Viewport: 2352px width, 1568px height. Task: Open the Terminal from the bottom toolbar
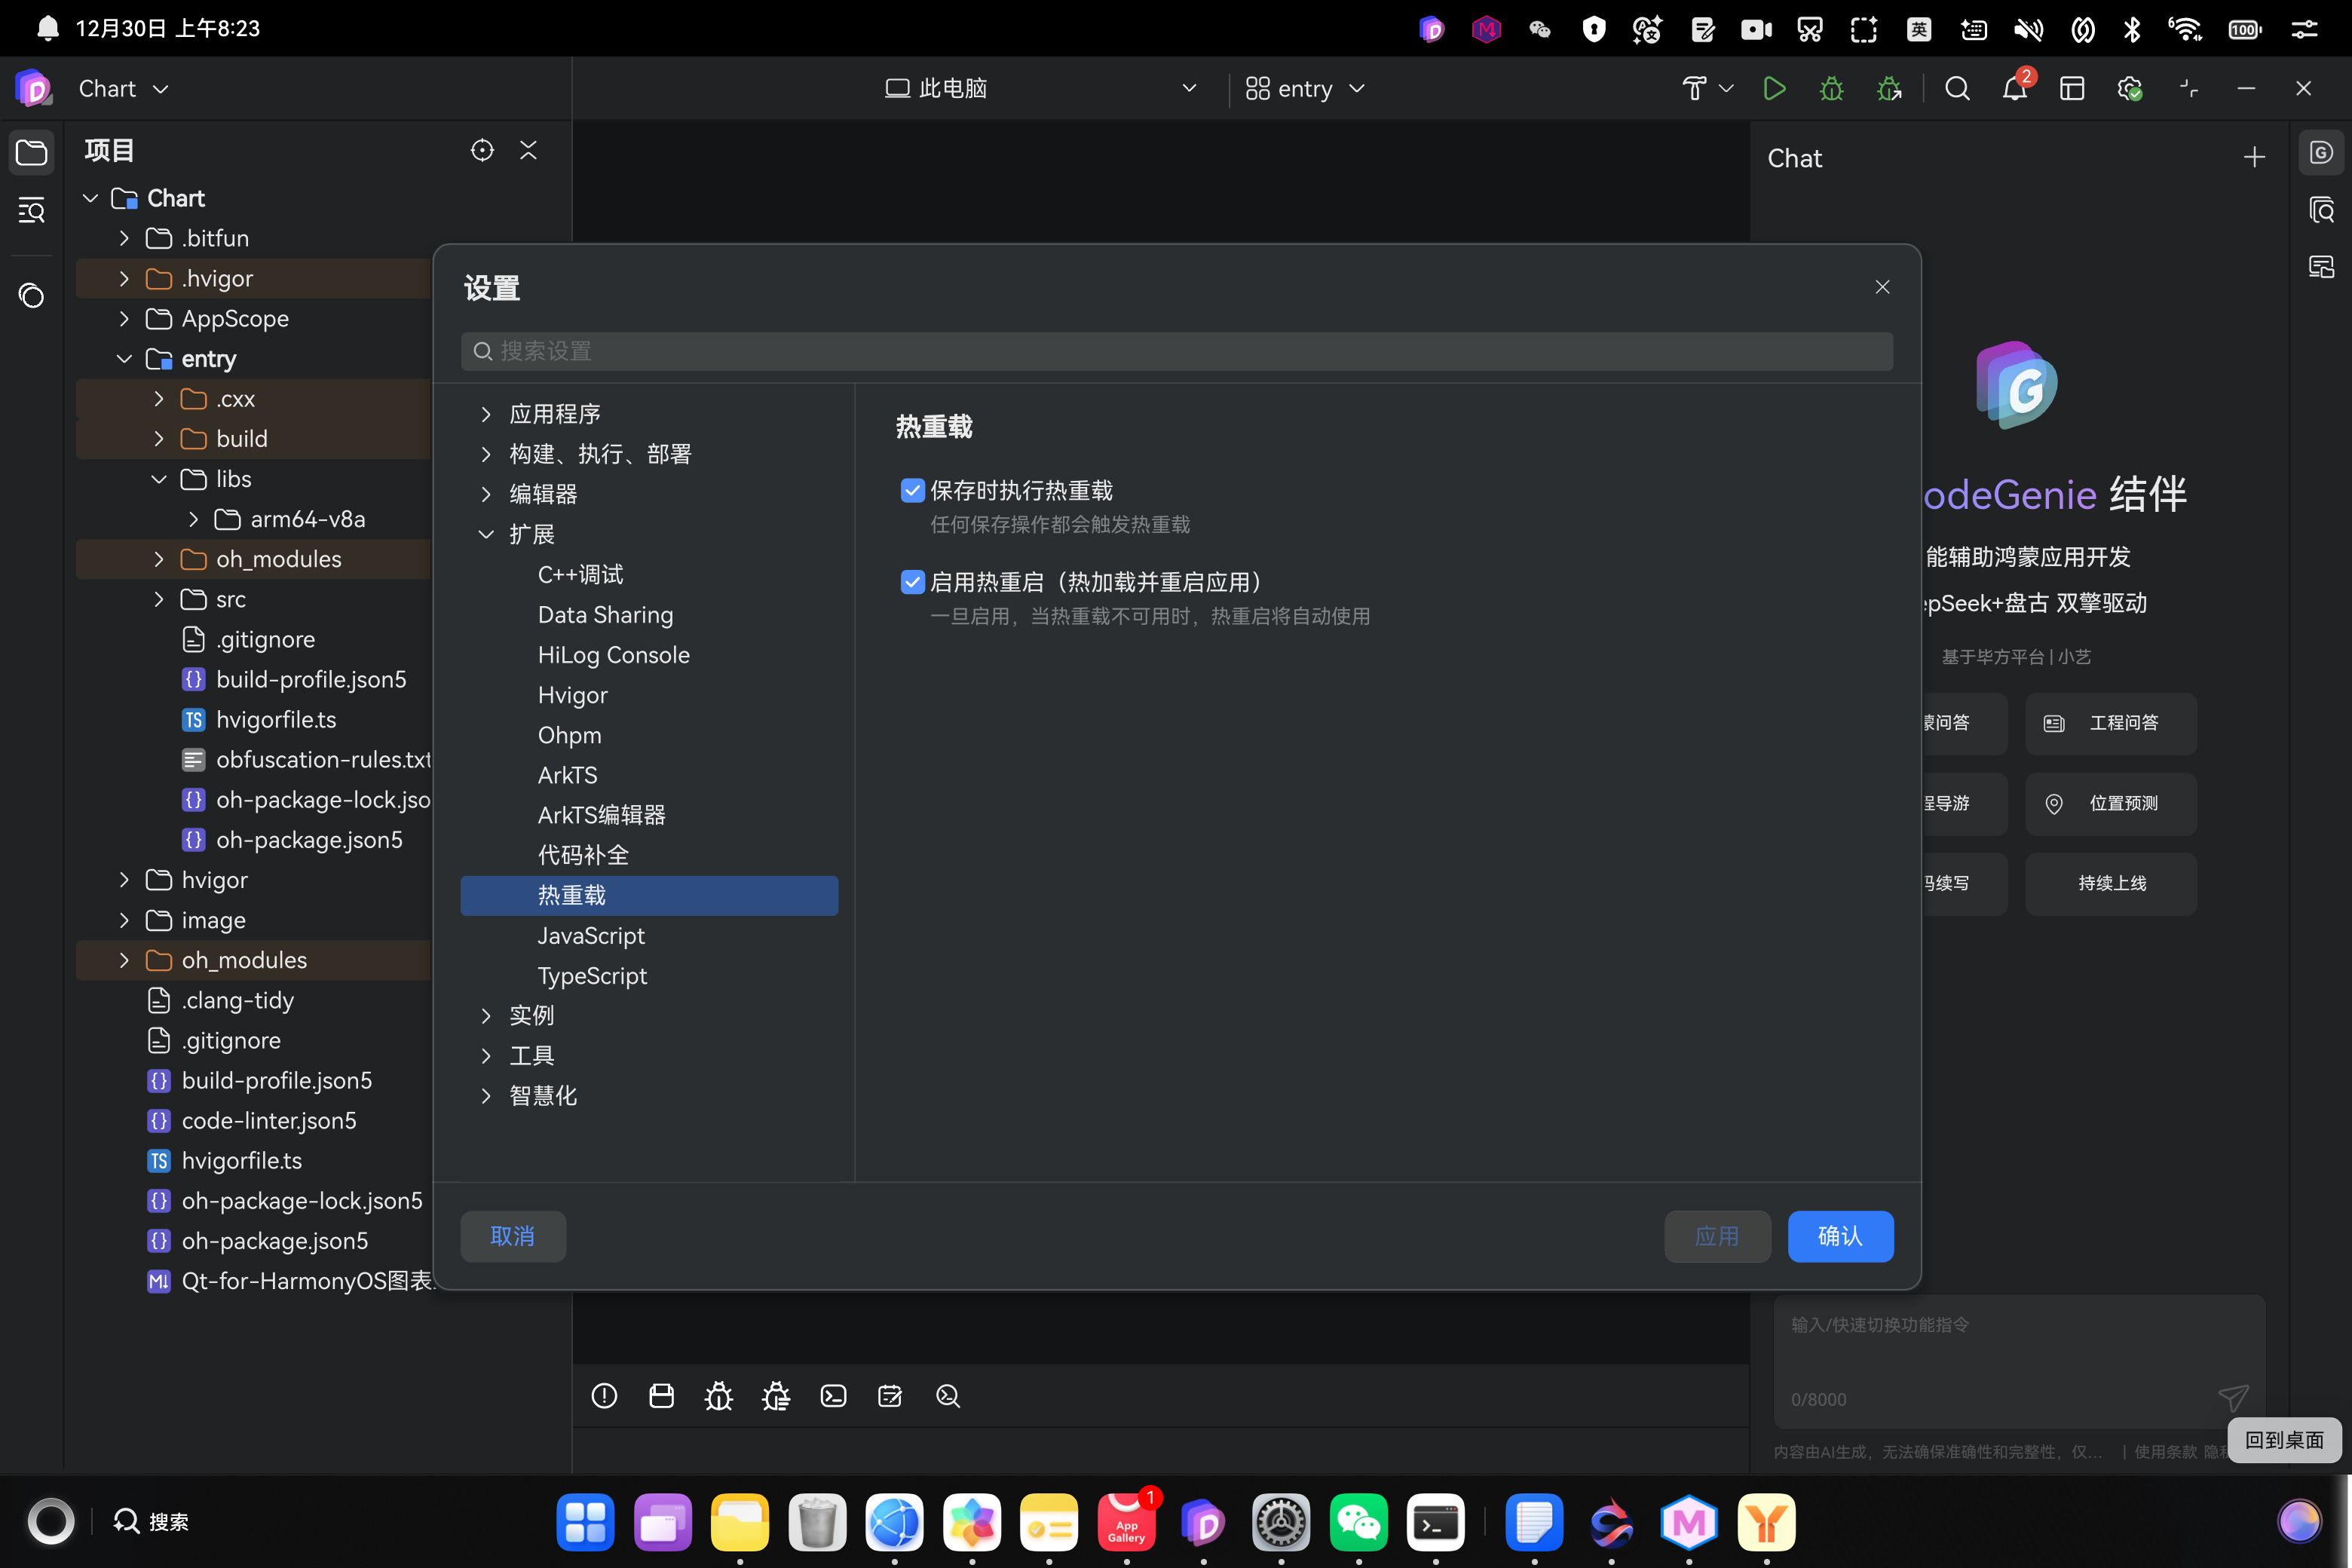coord(833,1396)
